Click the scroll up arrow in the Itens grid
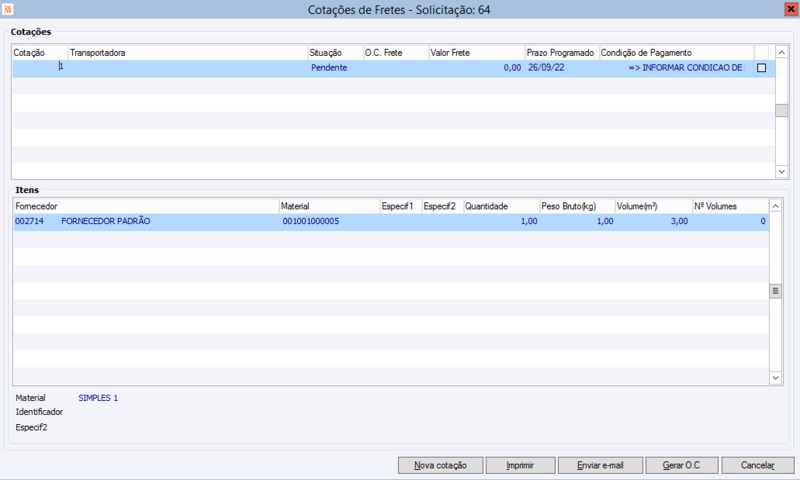Viewport: 800px width, 480px height. click(776, 206)
